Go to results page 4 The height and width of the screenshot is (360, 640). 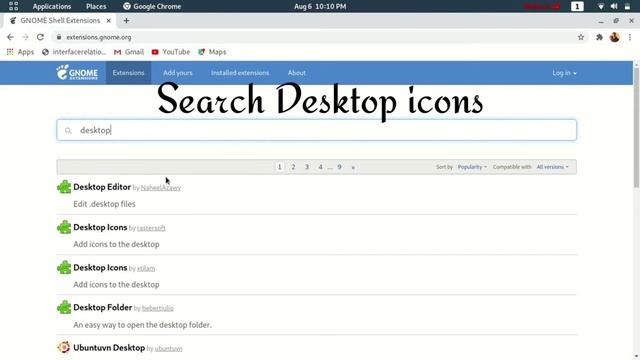coord(320,167)
